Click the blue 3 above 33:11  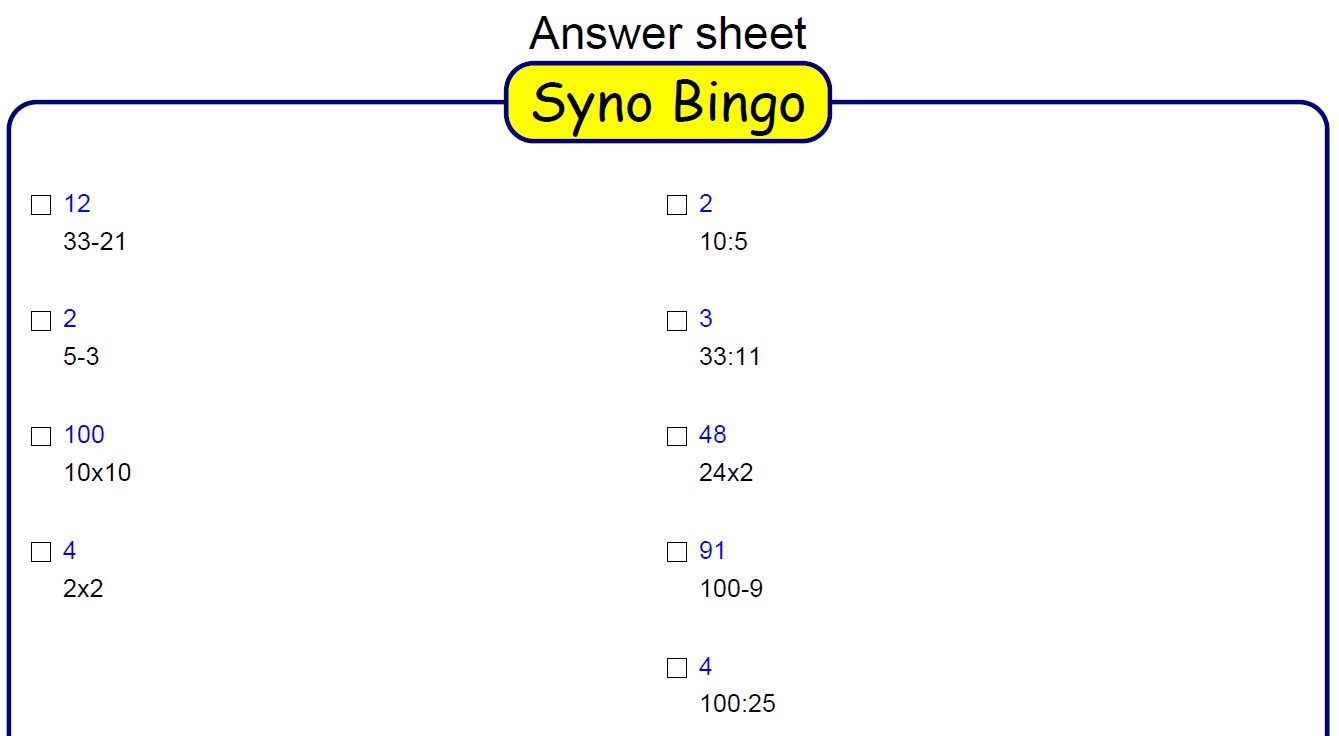pyautogui.click(x=706, y=319)
